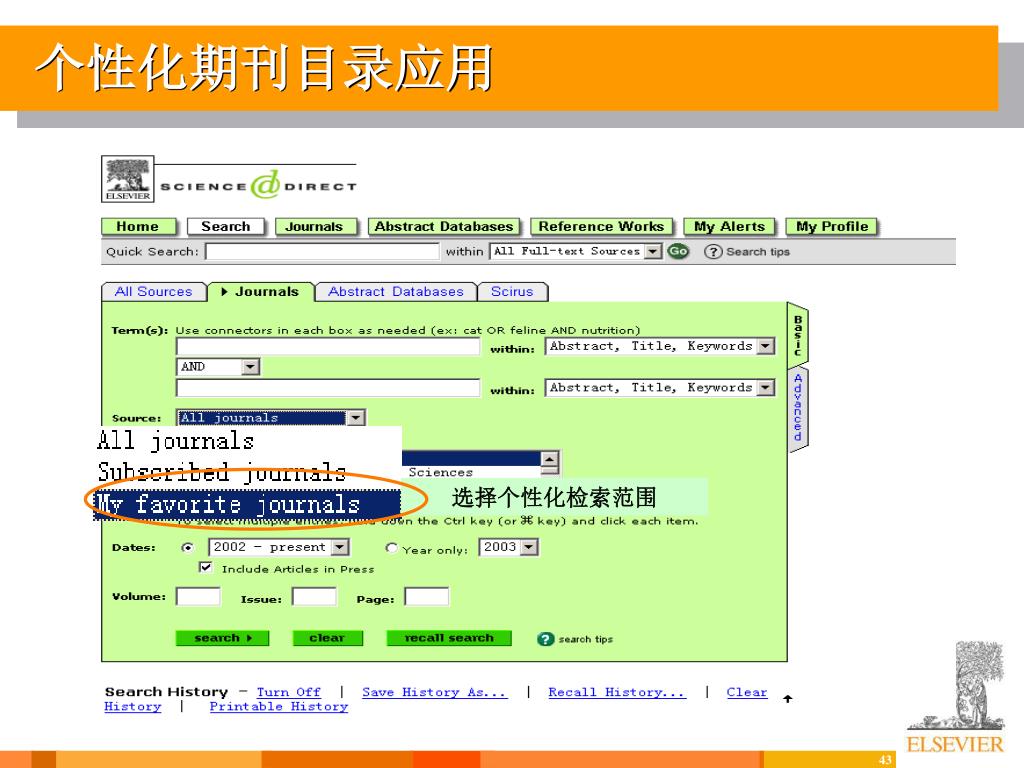Open My Profile navigation button

832,227
